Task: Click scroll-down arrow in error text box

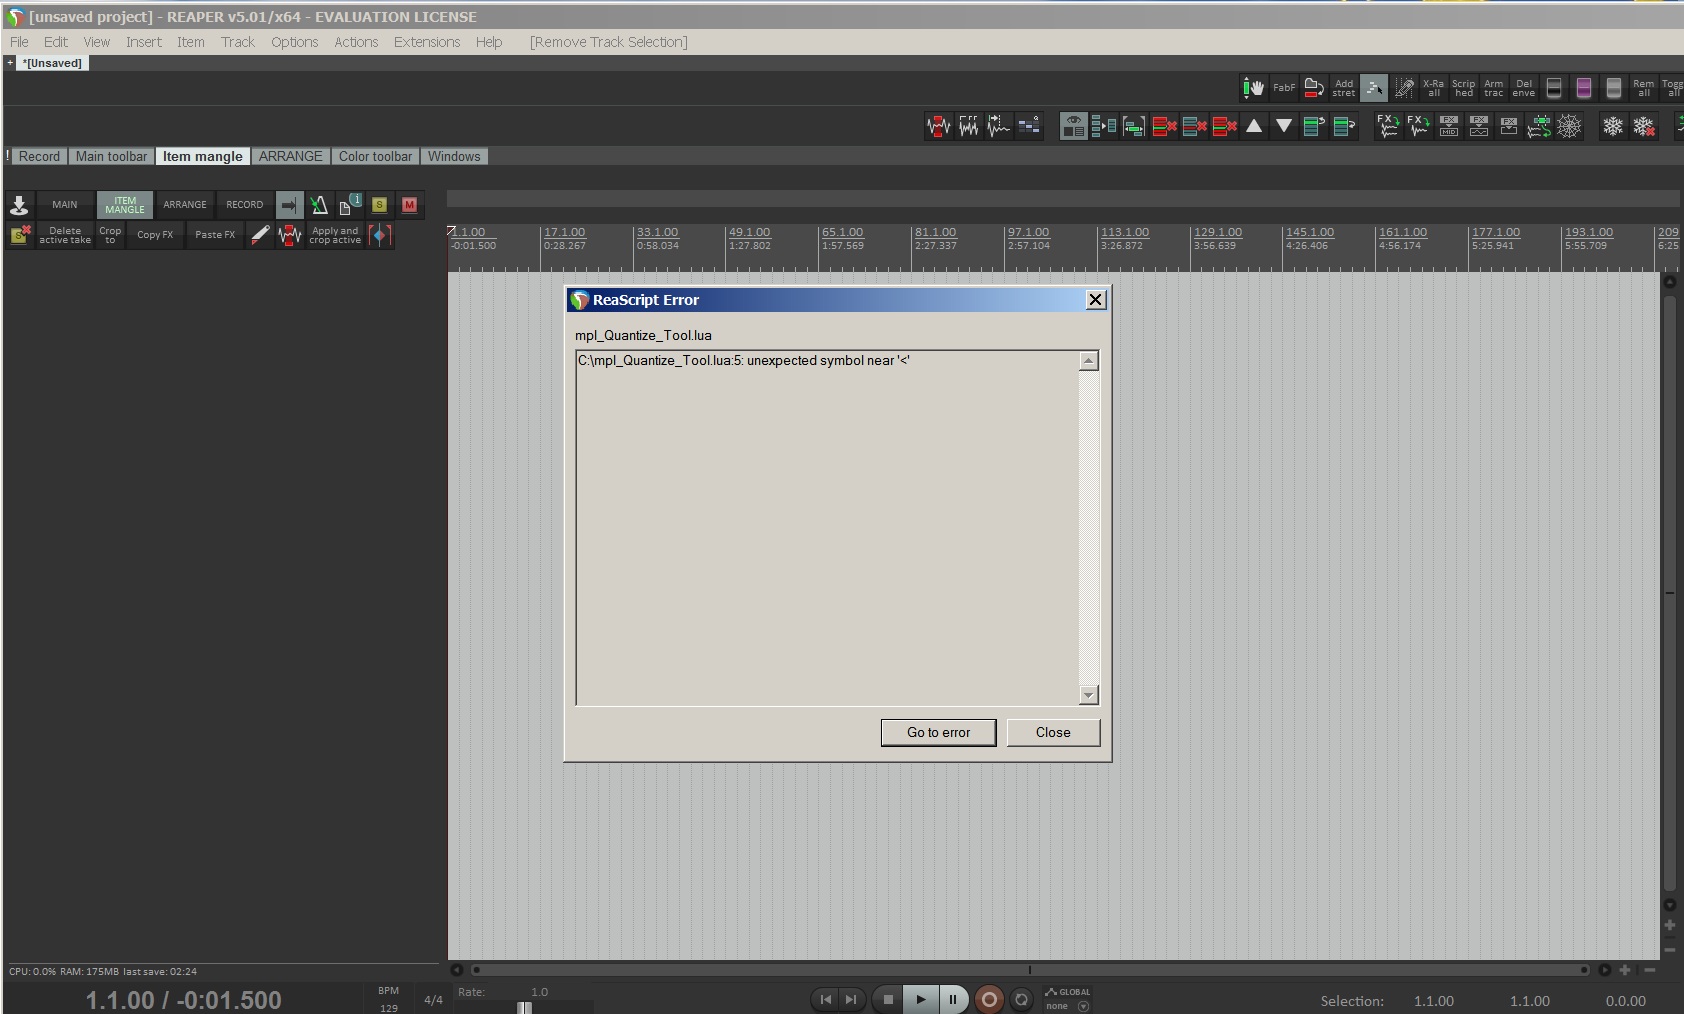Action: (1089, 695)
